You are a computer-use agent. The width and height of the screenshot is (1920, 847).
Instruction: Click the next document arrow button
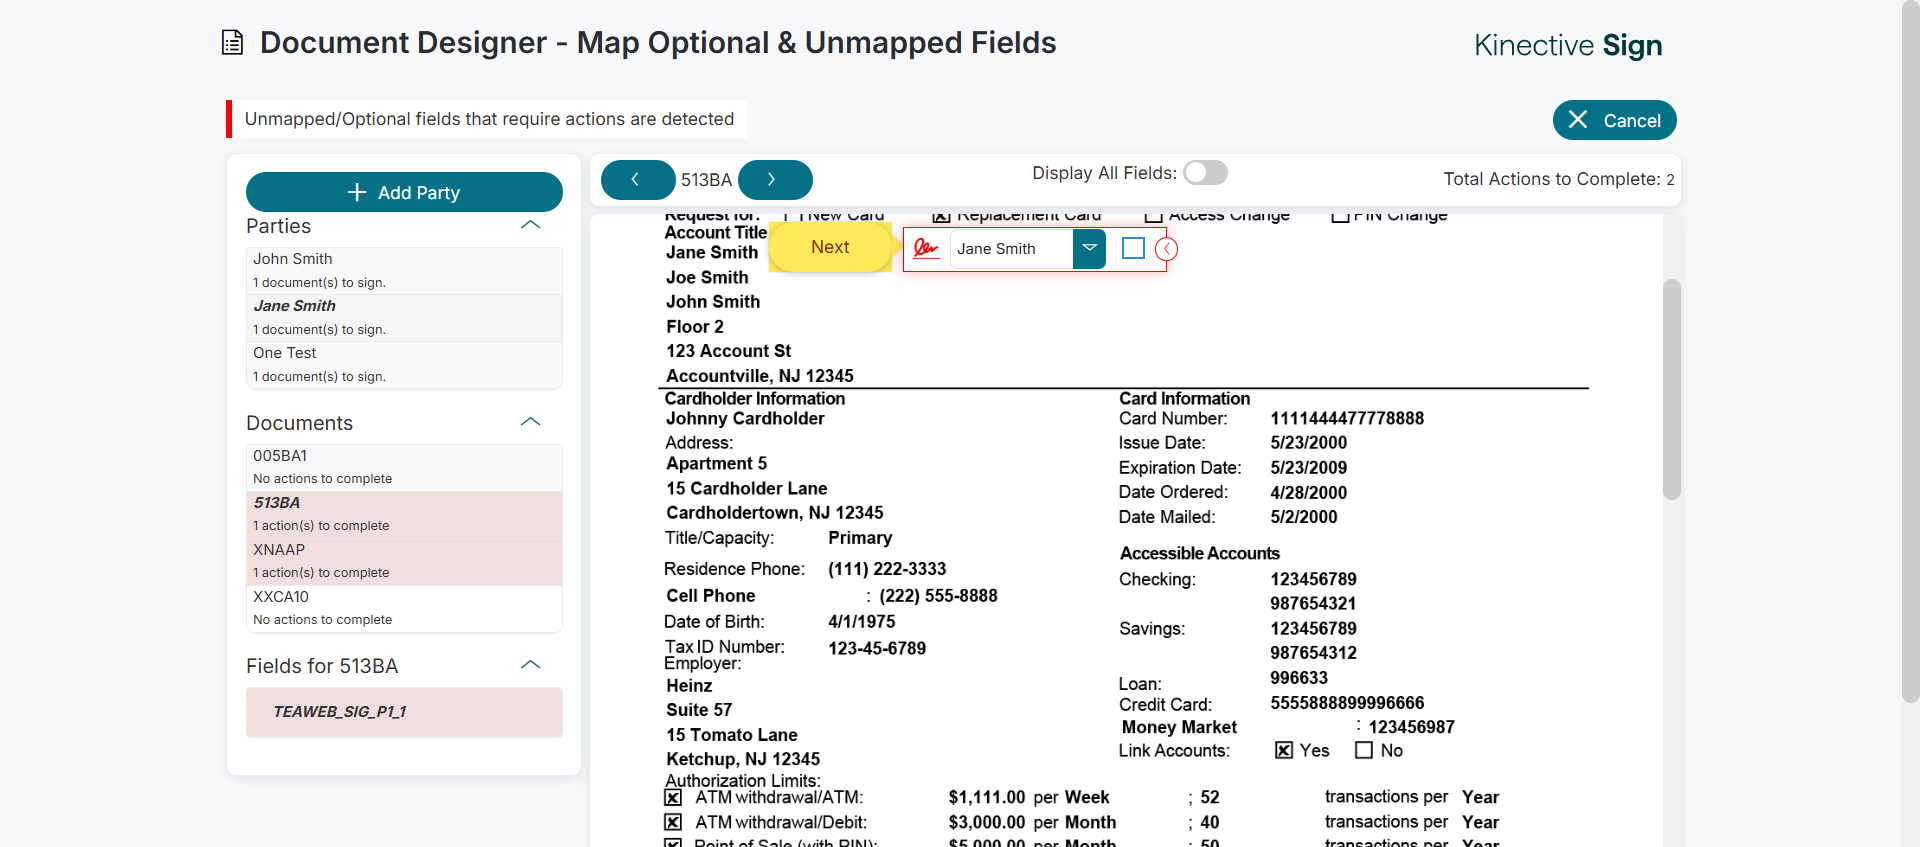[x=774, y=180]
